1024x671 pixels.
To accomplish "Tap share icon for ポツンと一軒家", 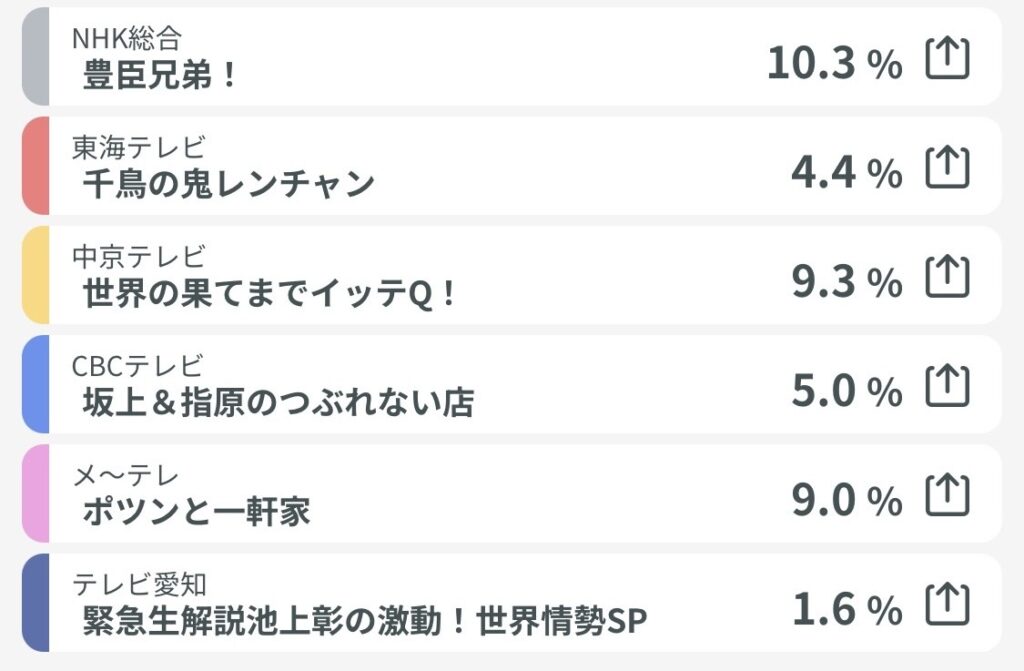I will click(948, 495).
